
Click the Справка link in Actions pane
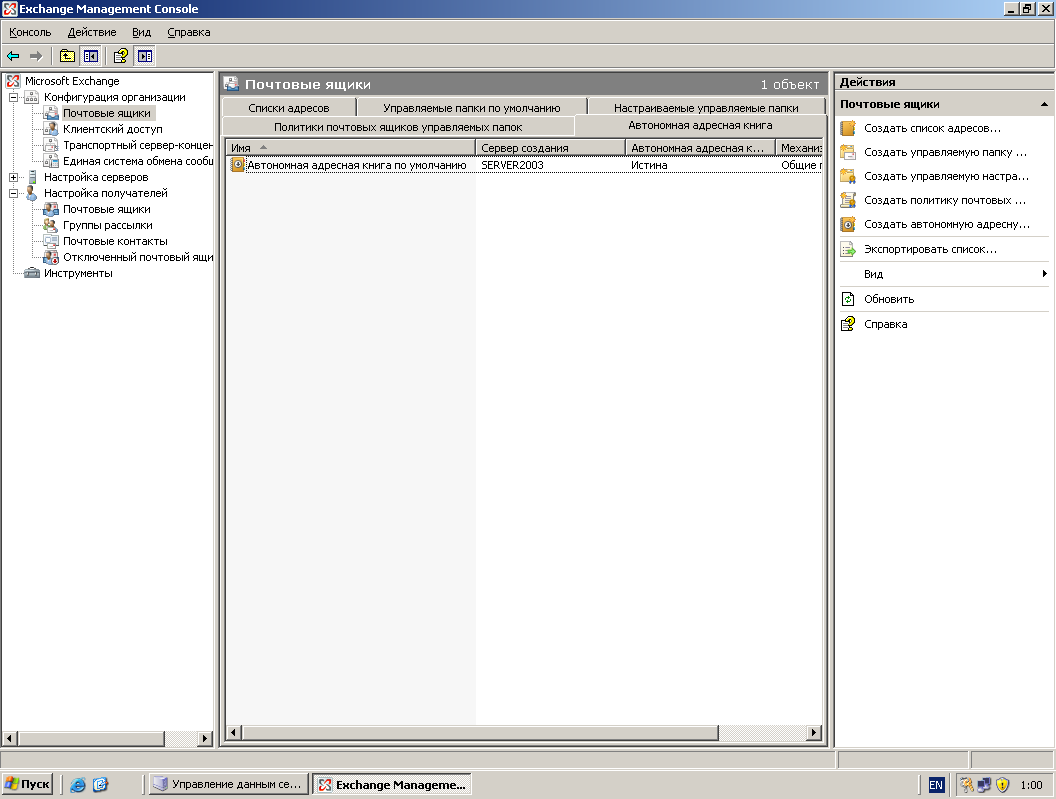886,324
